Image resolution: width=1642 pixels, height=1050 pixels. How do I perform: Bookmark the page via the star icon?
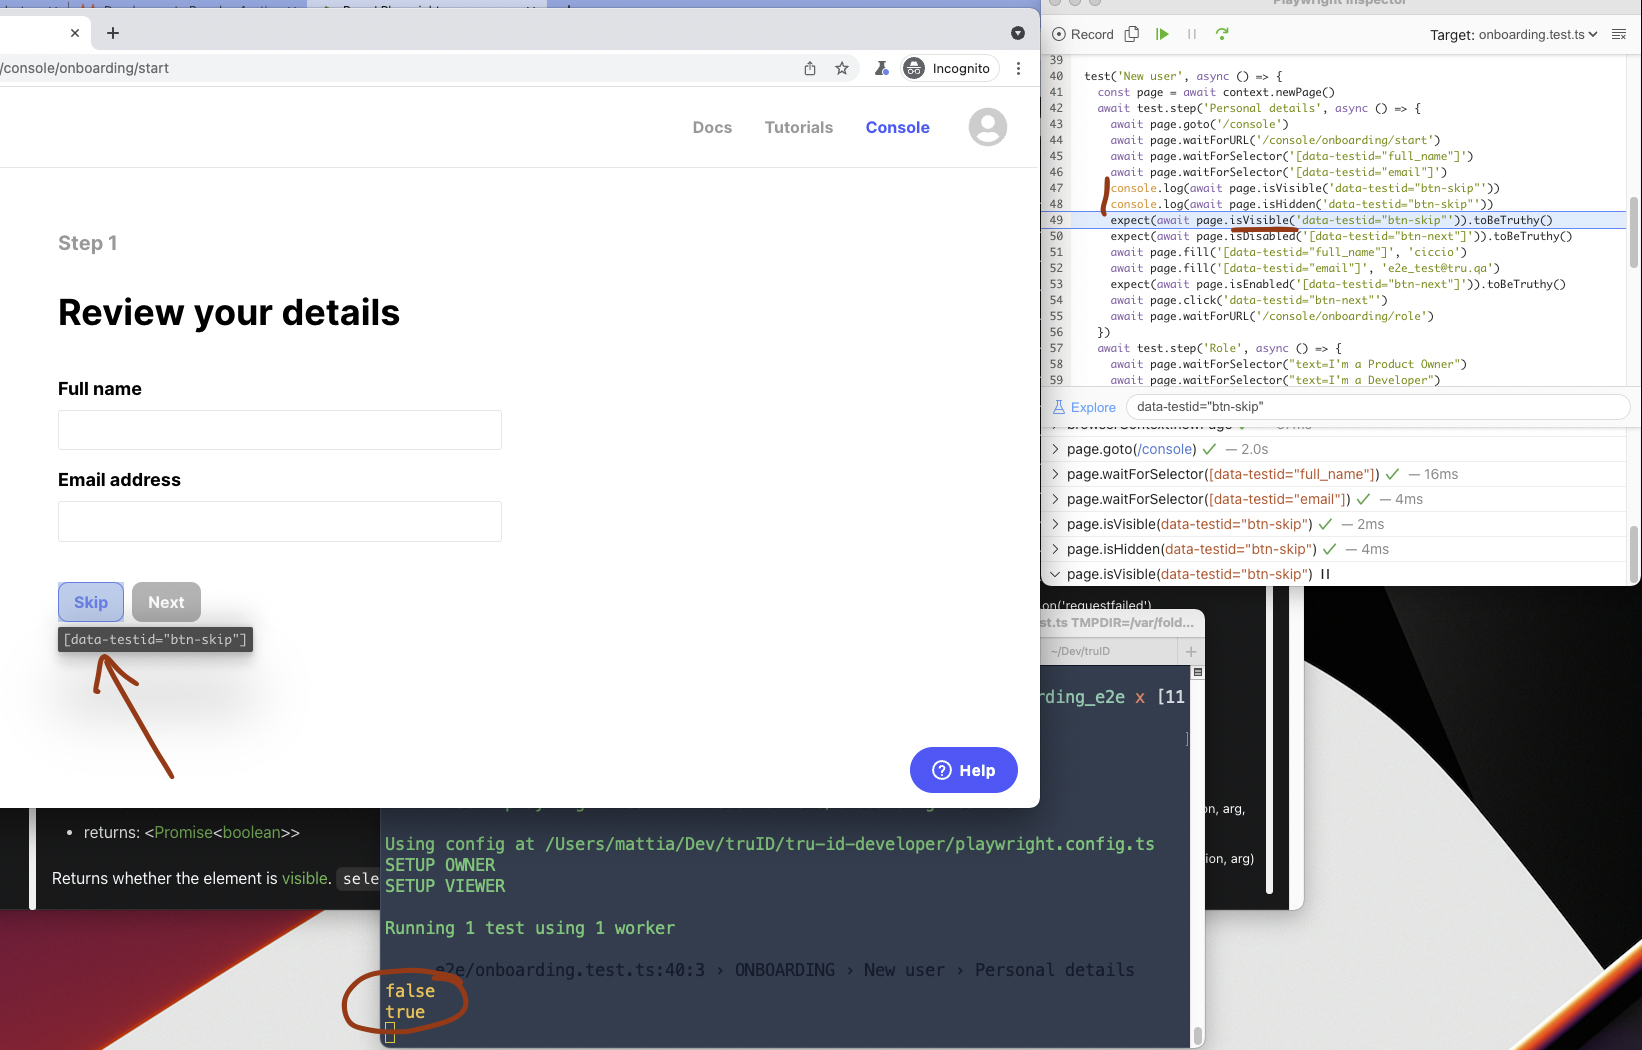tap(841, 68)
